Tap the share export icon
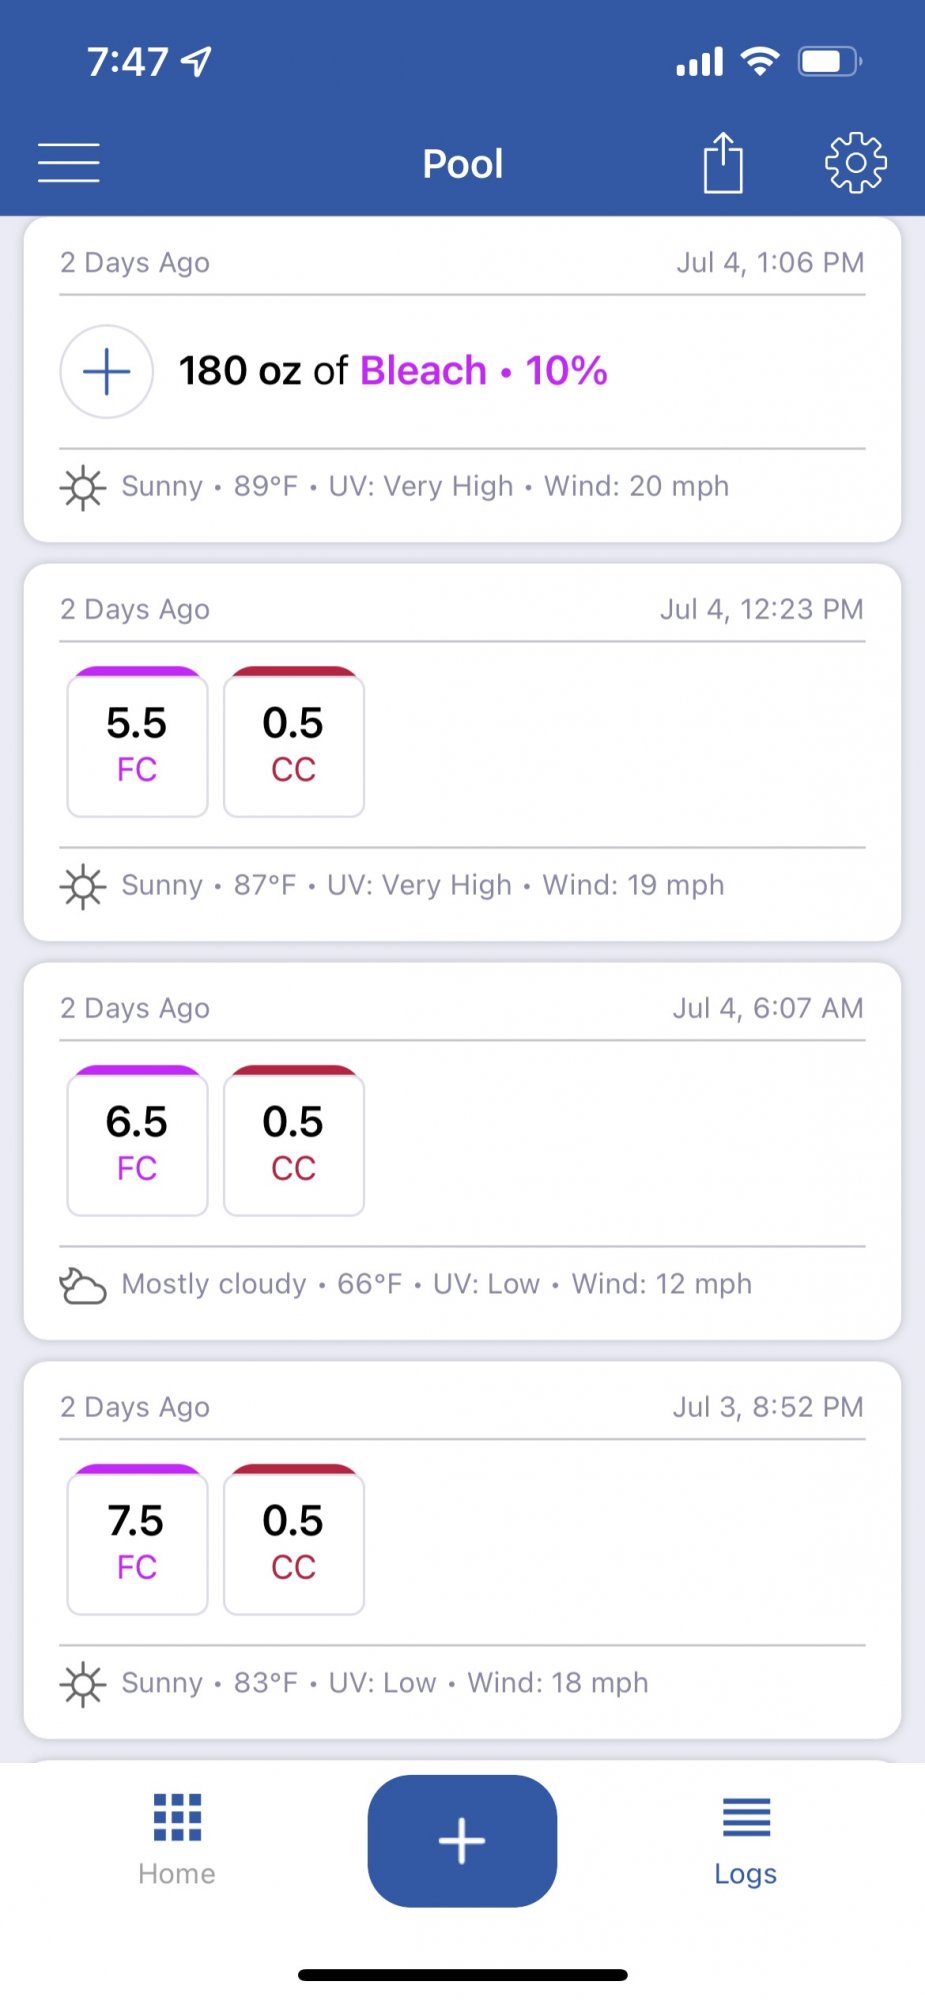Image resolution: width=925 pixels, height=2000 pixels. click(723, 162)
